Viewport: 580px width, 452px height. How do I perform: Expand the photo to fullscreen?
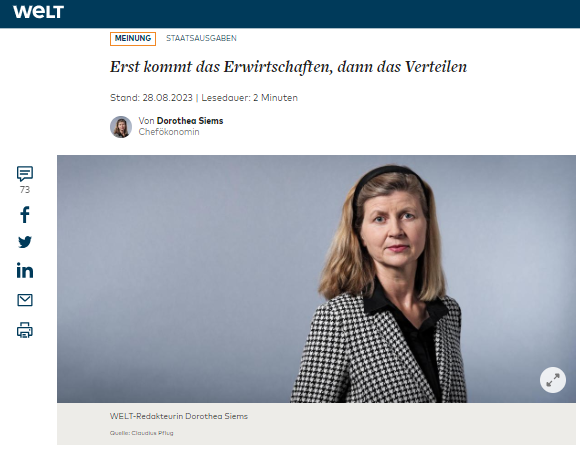coord(553,380)
